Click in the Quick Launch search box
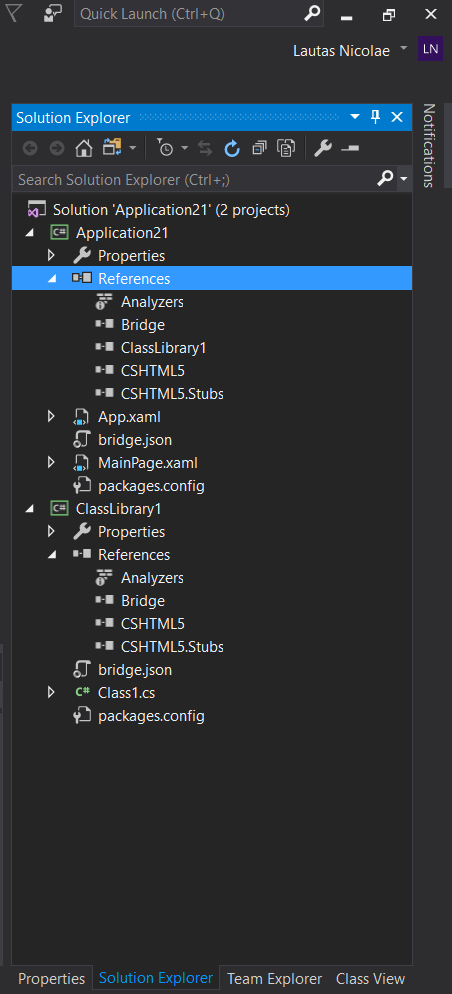 [x=190, y=13]
